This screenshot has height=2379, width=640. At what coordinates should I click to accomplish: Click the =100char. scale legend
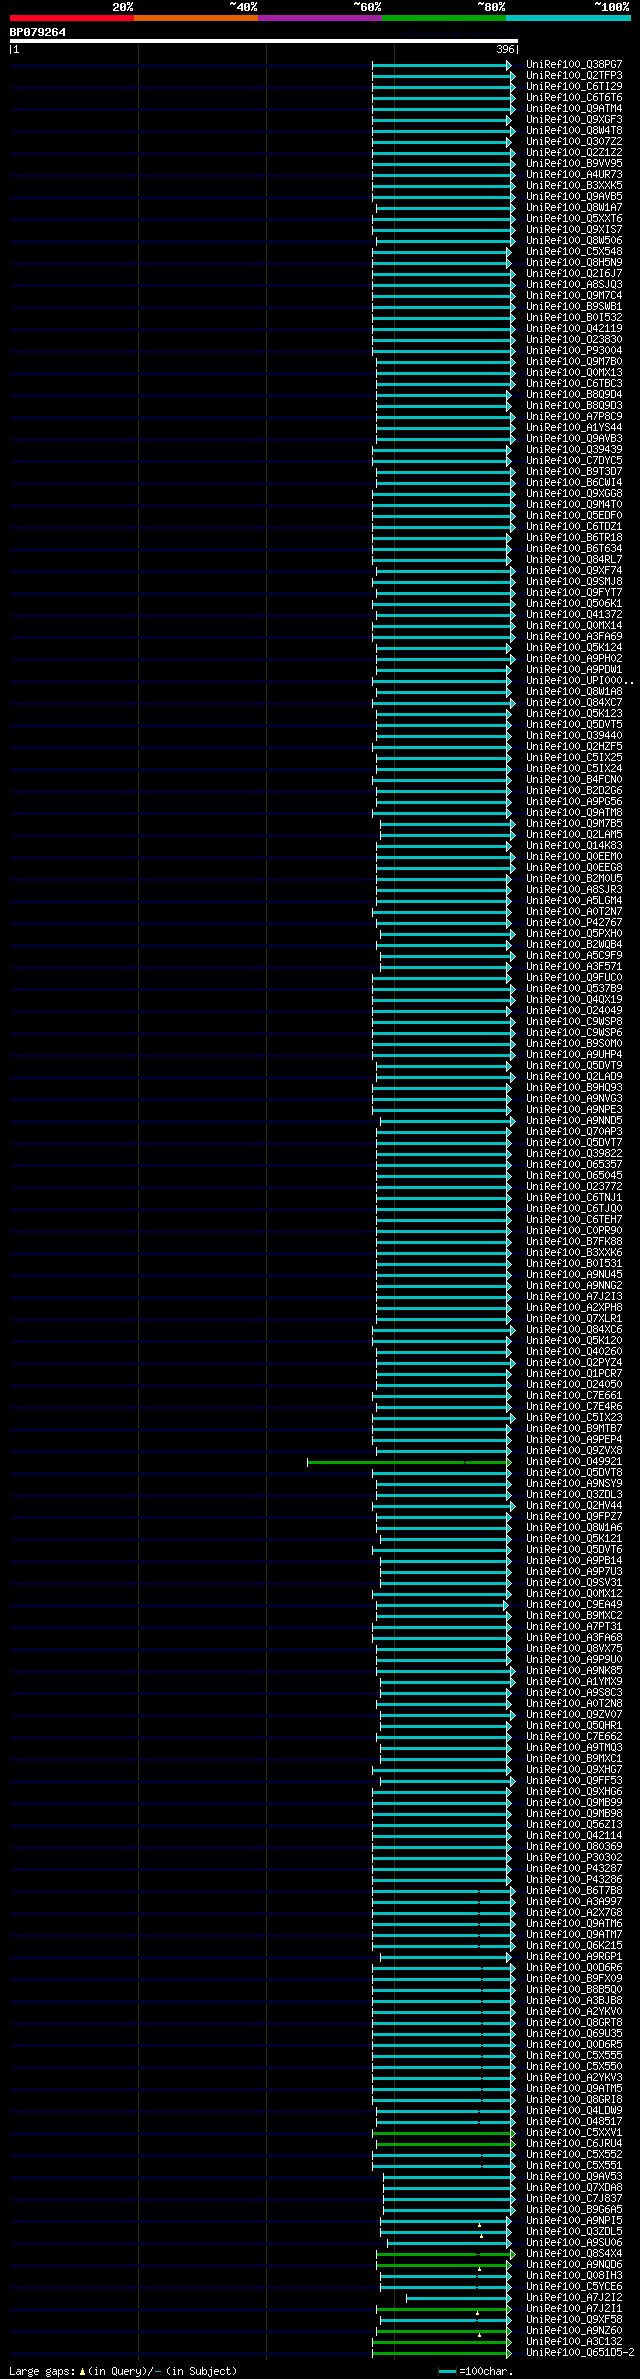tap(476, 2371)
